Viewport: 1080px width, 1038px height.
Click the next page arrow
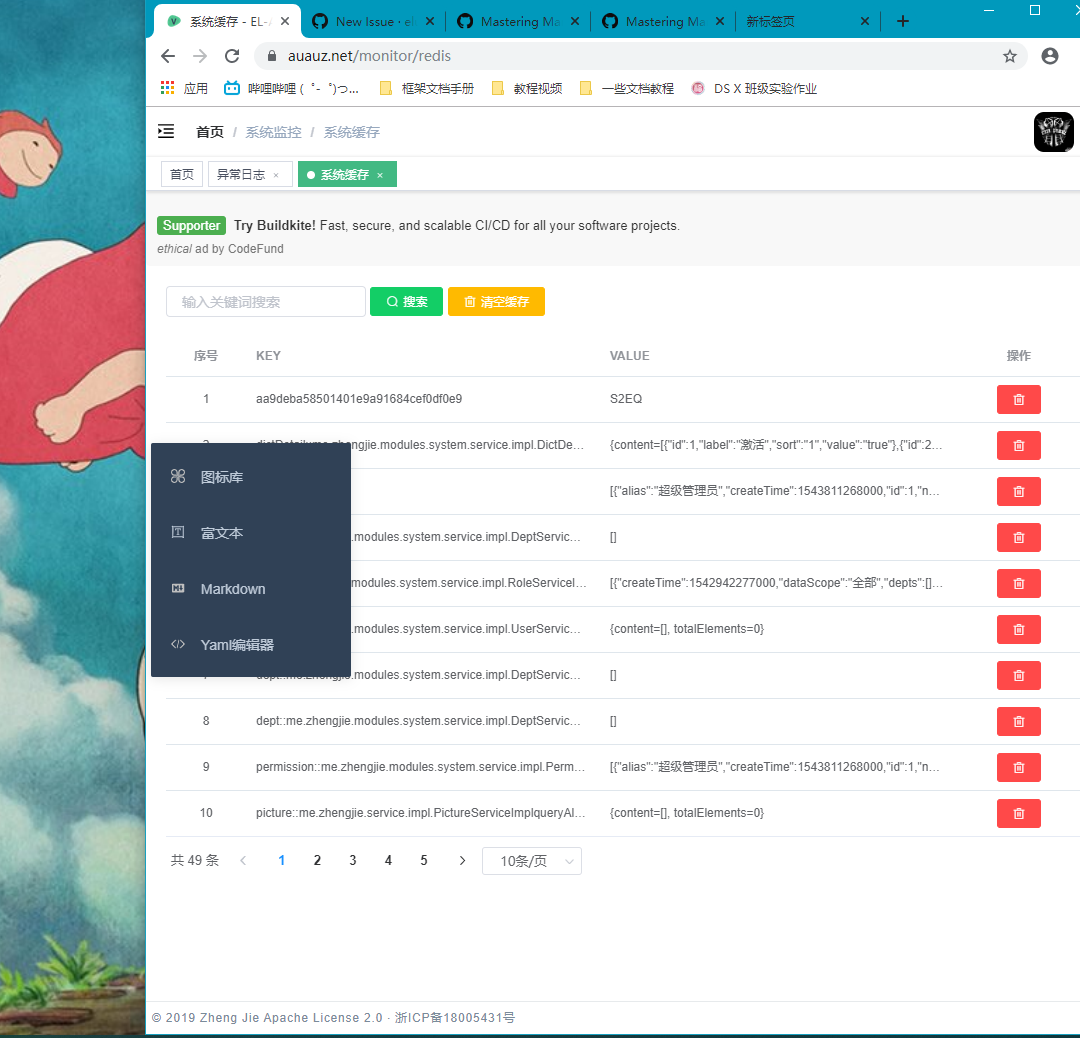coord(462,860)
